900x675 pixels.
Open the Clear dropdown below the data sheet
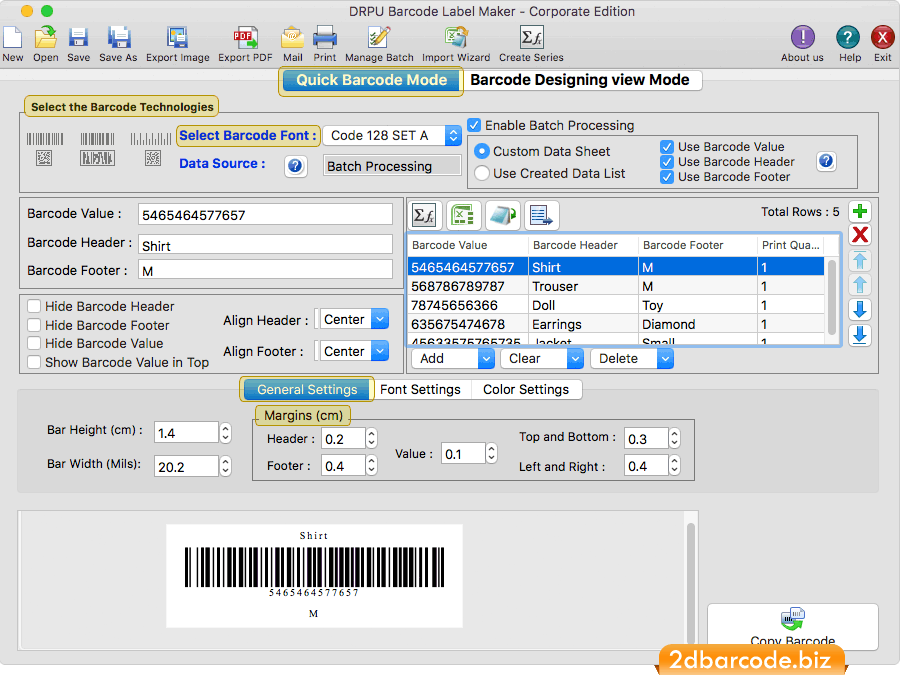point(542,358)
